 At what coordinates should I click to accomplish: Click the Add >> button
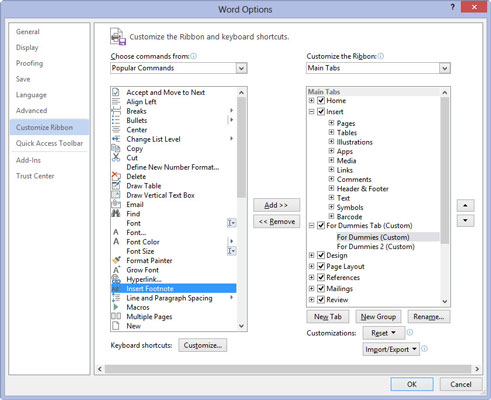pos(276,205)
